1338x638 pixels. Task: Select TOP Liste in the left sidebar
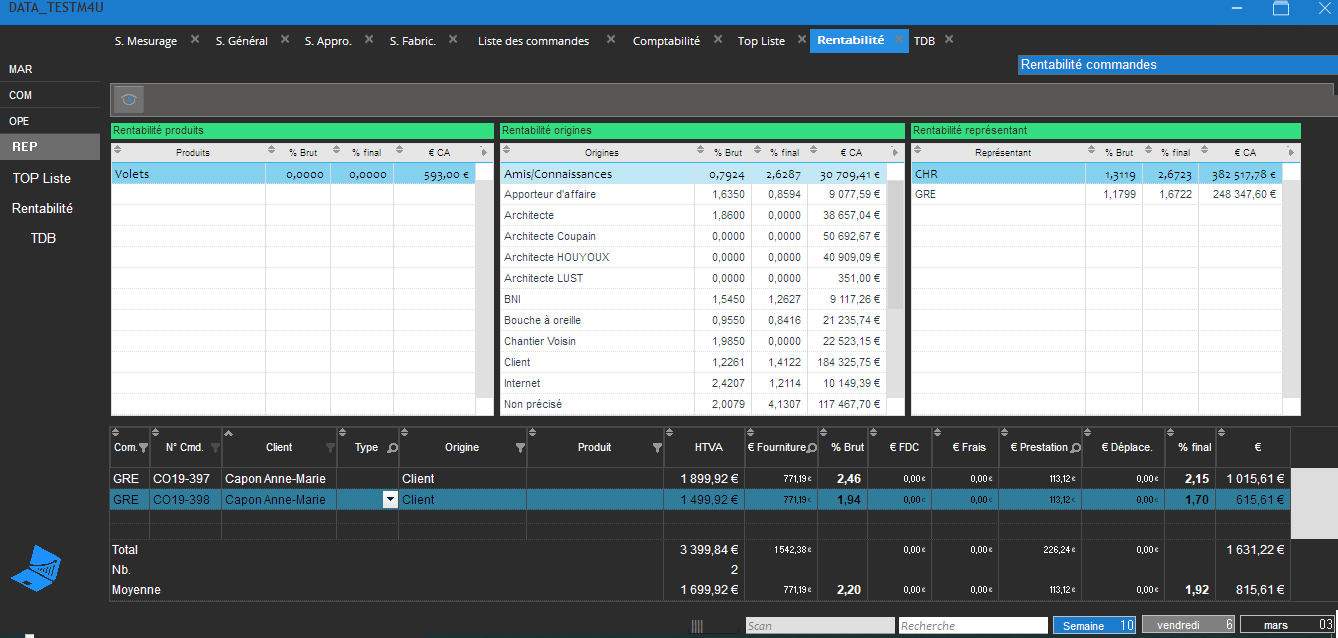pos(41,178)
